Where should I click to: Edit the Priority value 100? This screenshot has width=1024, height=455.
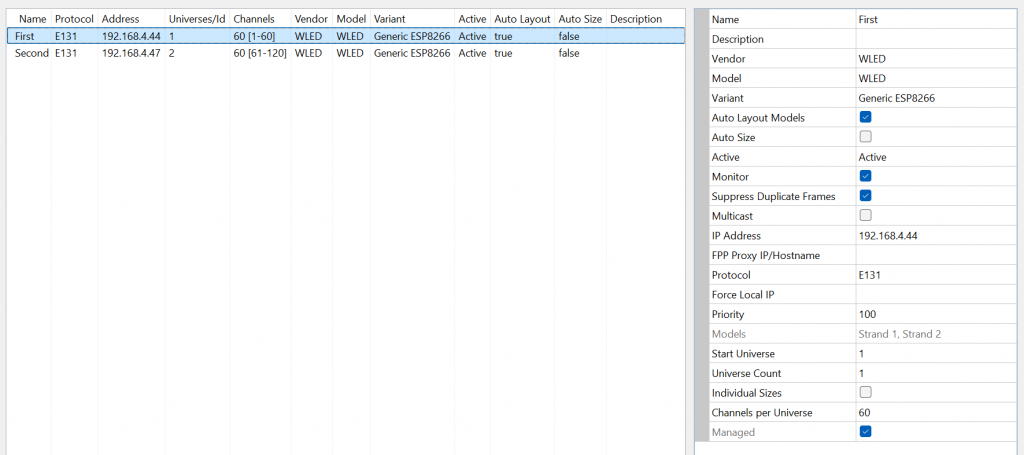(935, 314)
